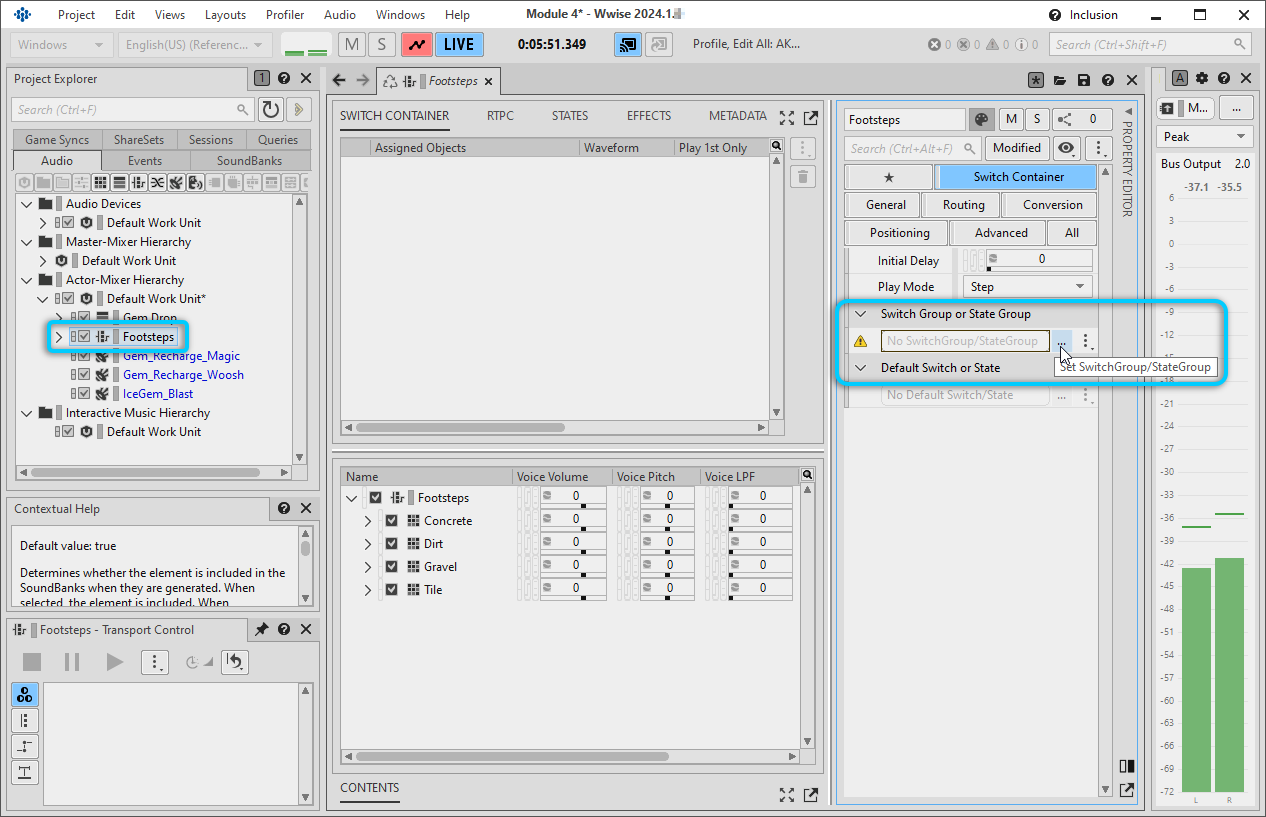Toggle the IceGem_Blast inclusion checkbox
This screenshot has height=817, width=1266.
tap(85, 394)
